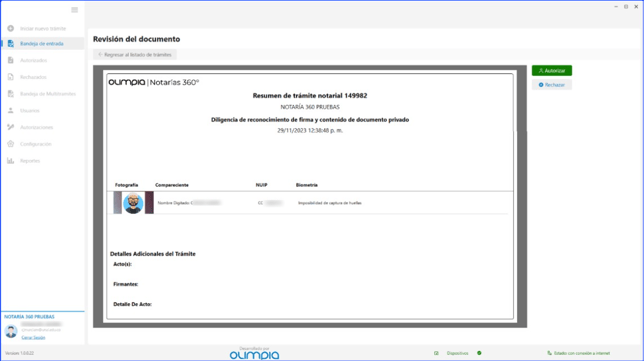
Task: Click the Usuarios person icon
Action: tap(11, 110)
